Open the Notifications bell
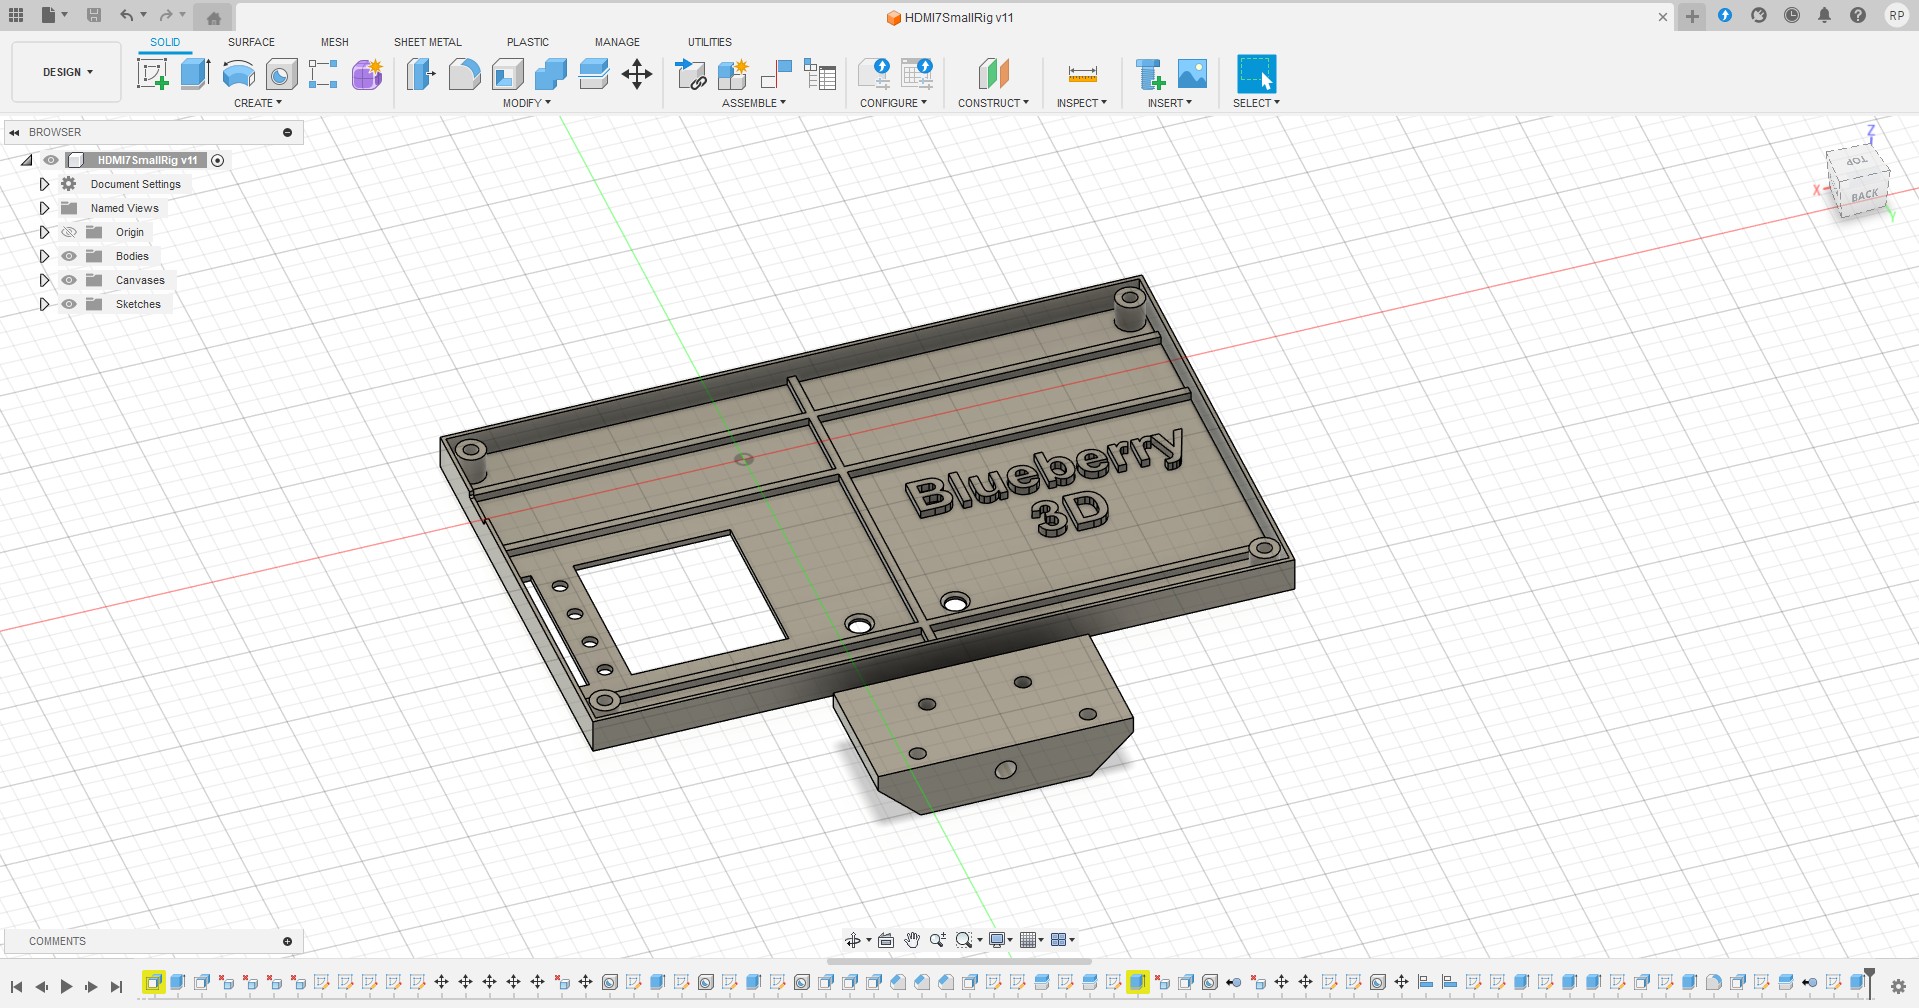 coord(1824,15)
